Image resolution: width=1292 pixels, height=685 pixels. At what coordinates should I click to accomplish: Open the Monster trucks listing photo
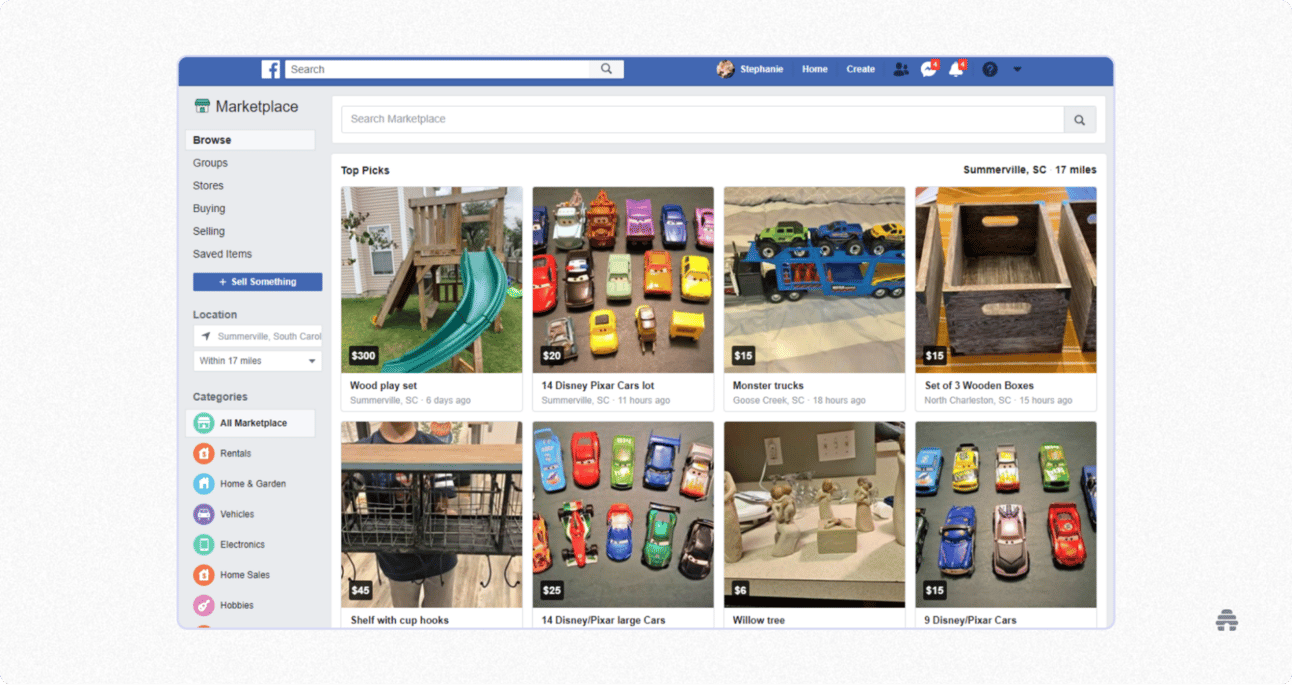(815, 280)
